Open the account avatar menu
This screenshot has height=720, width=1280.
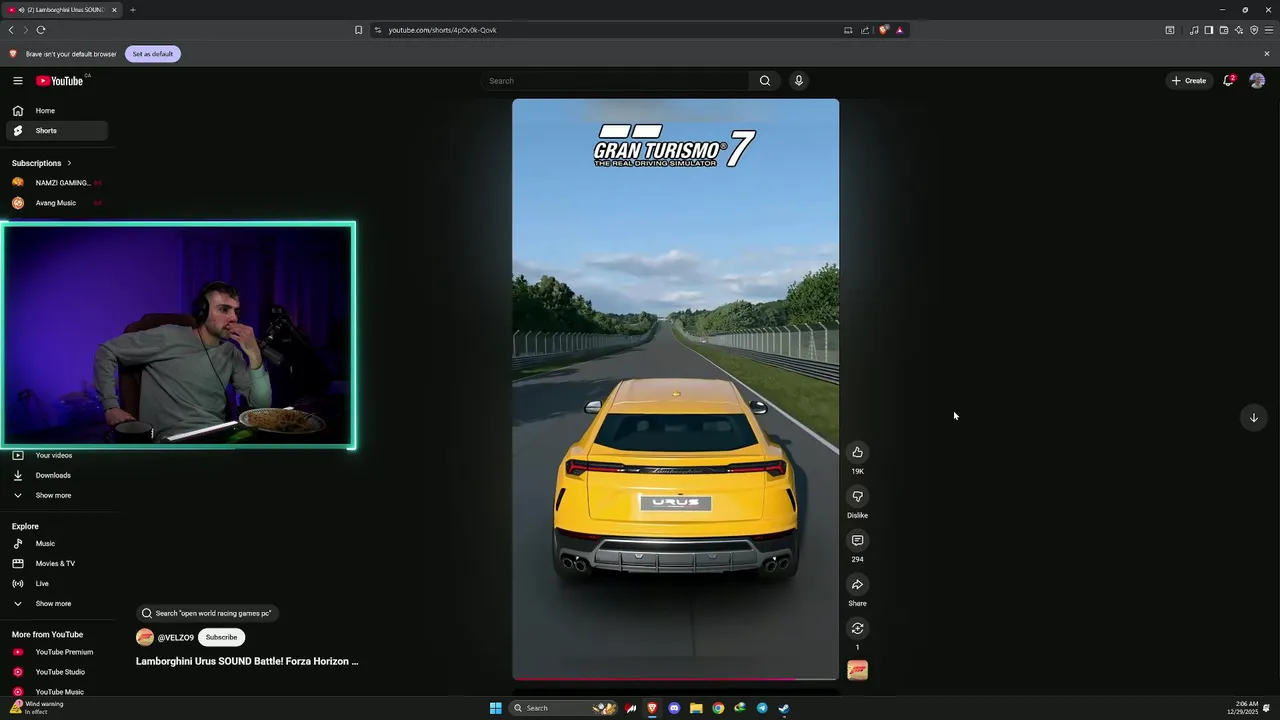coord(1257,81)
